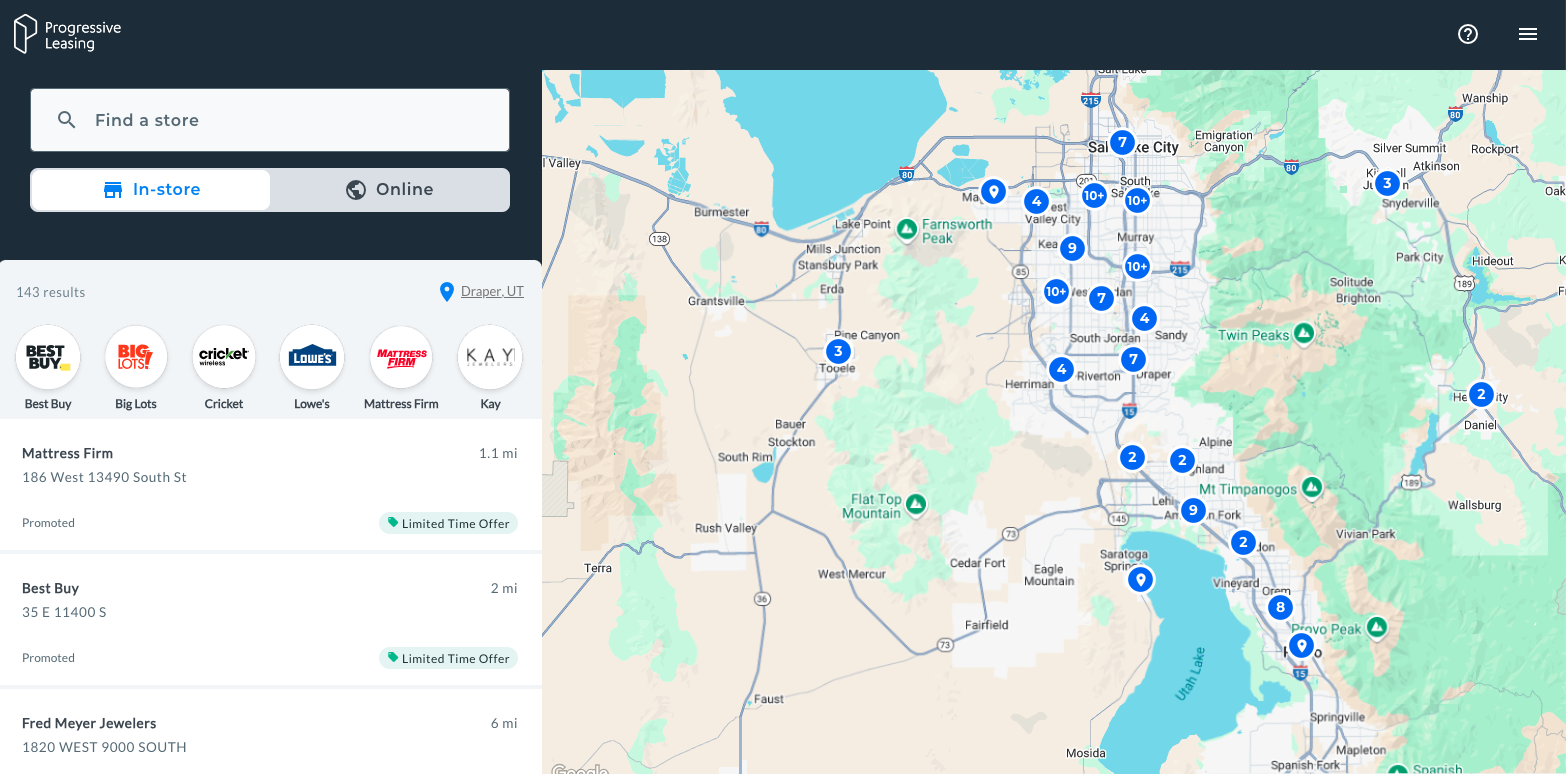The width and height of the screenshot is (1566, 774).
Task: Click the Find a store search field
Action: click(270, 120)
